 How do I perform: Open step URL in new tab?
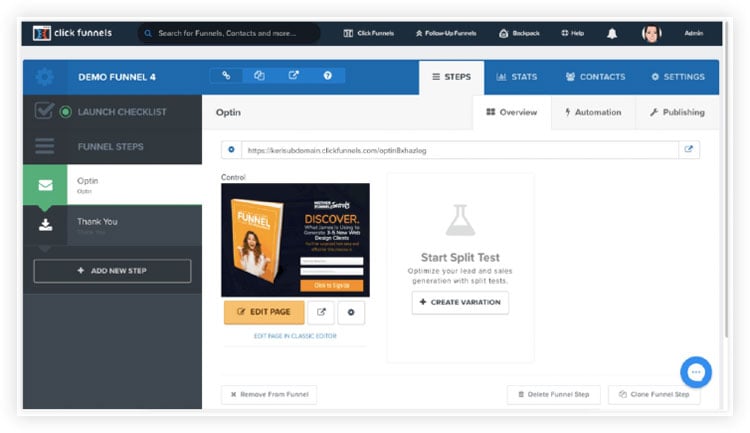tap(688, 150)
